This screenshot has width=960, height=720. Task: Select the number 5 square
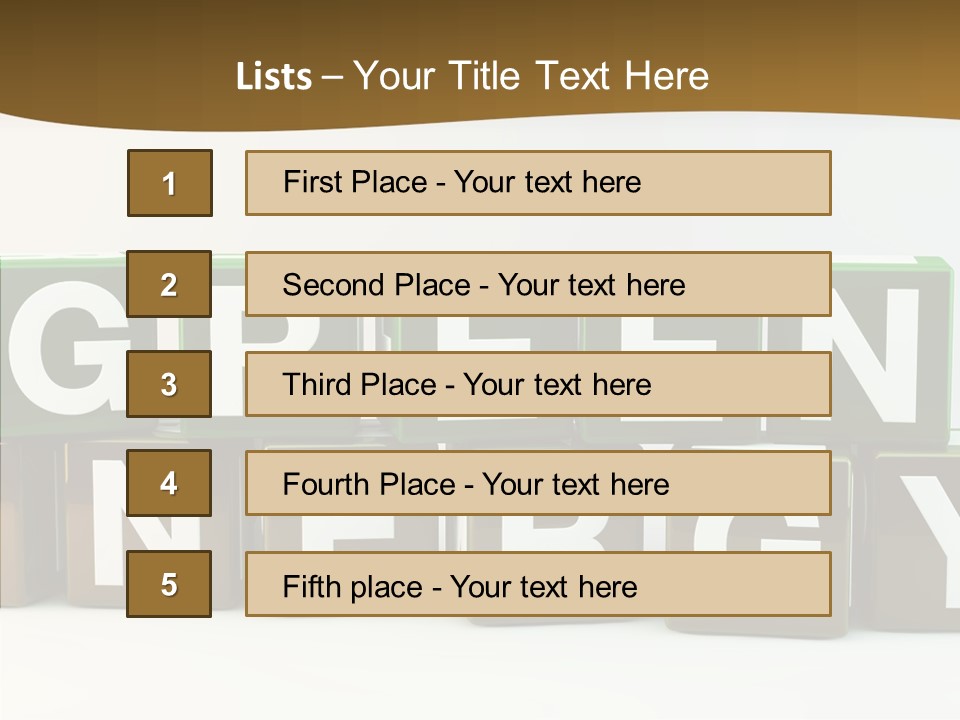click(169, 584)
